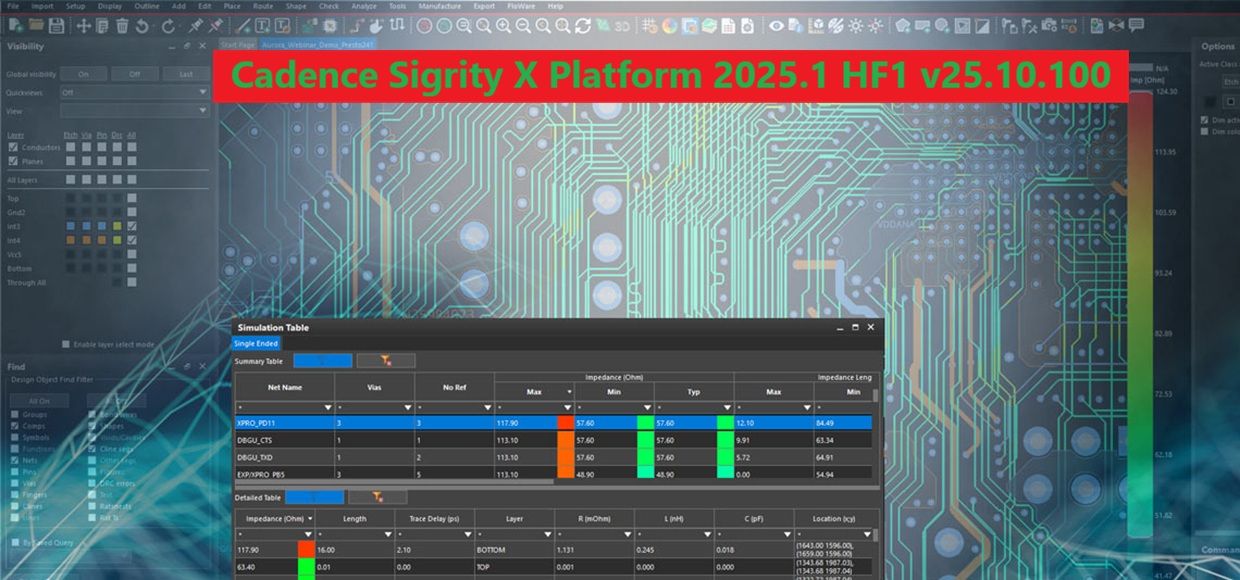Switch to the Start Page tab
The height and width of the screenshot is (580, 1240).
tap(238, 45)
